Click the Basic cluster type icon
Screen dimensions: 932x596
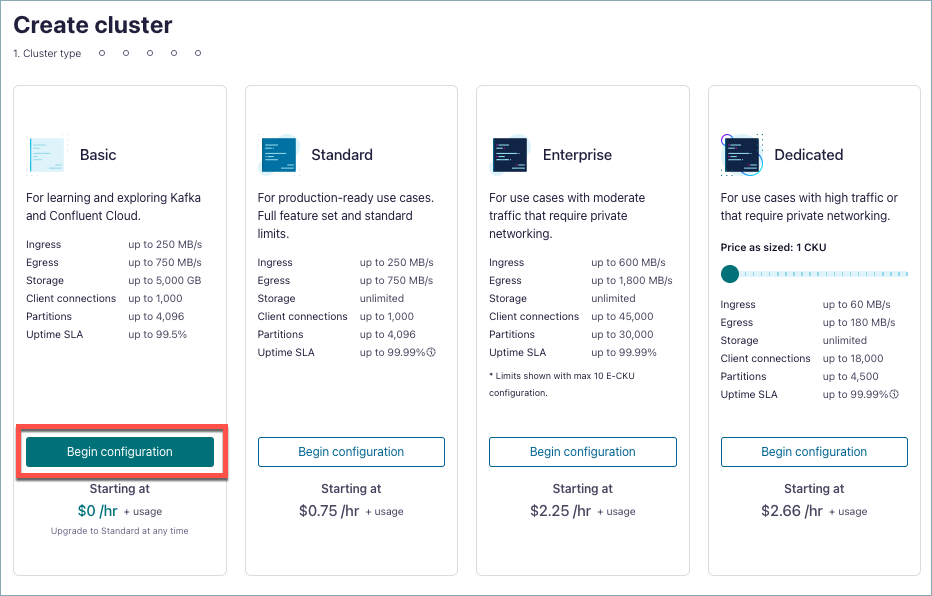[x=46, y=155]
